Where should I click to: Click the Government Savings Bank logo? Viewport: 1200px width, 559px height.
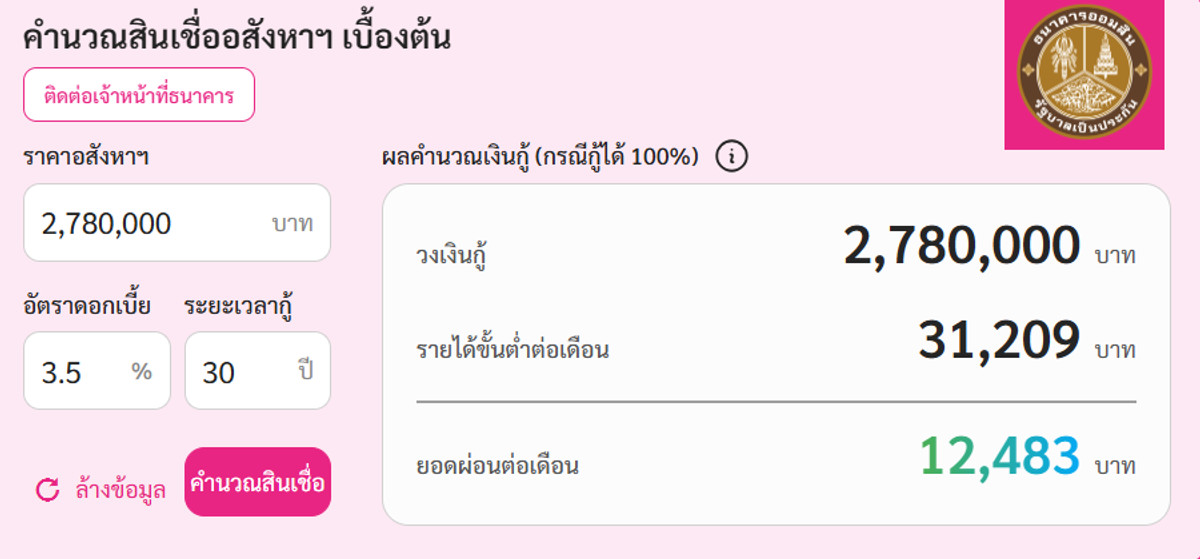pos(1084,74)
